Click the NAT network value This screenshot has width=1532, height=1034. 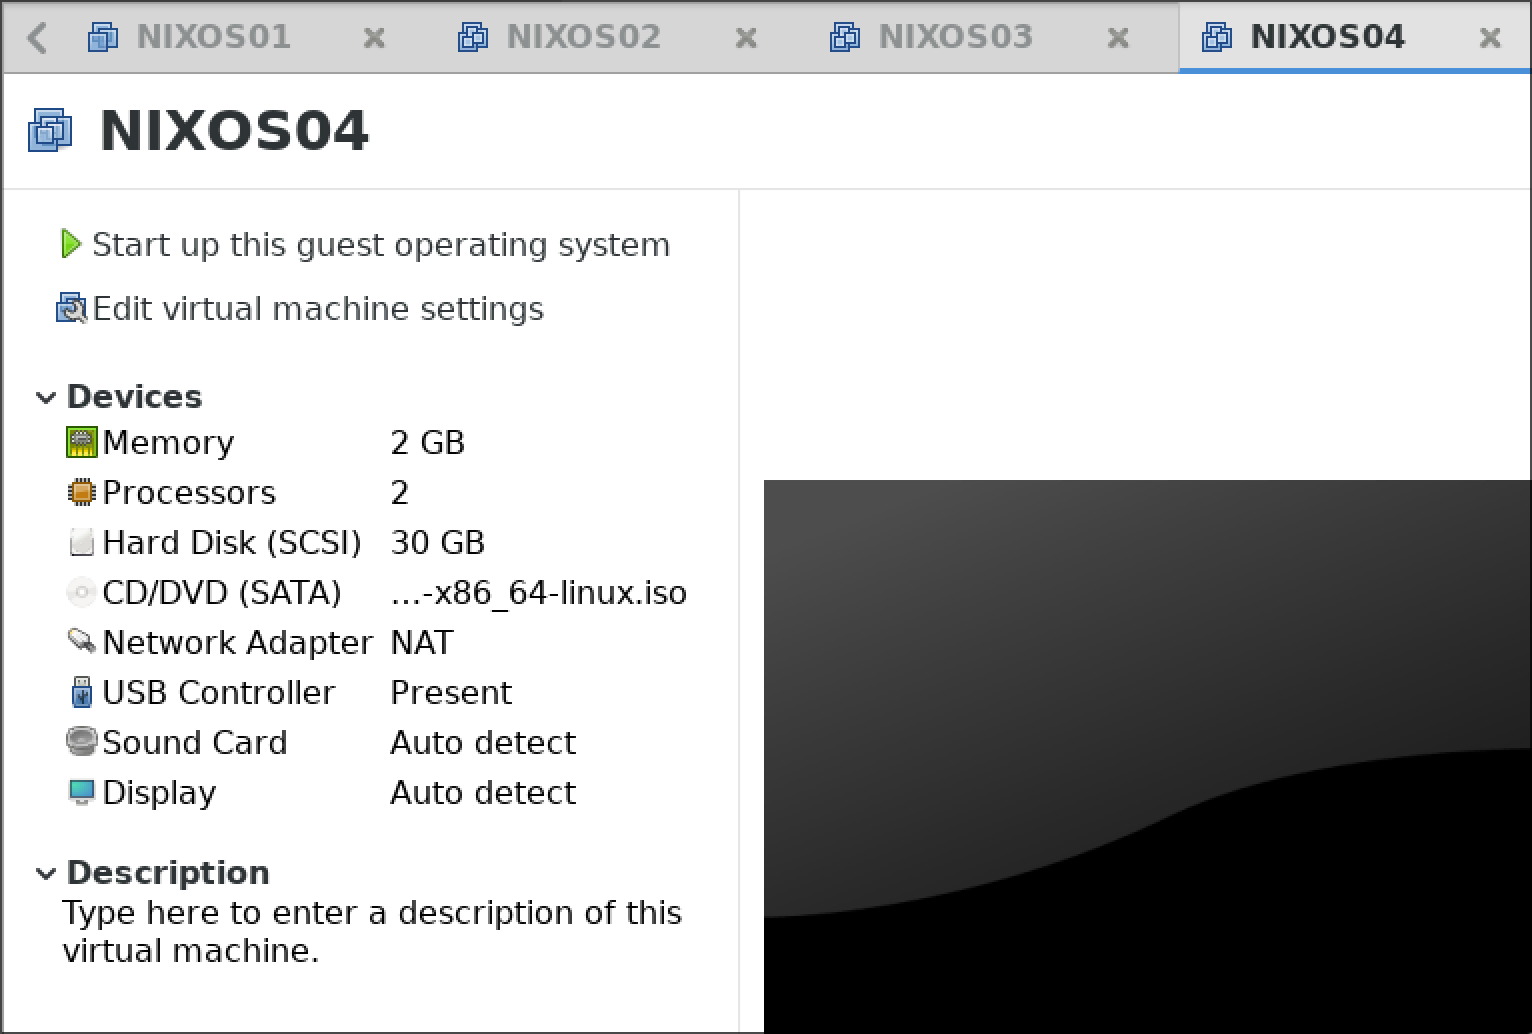point(422,642)
